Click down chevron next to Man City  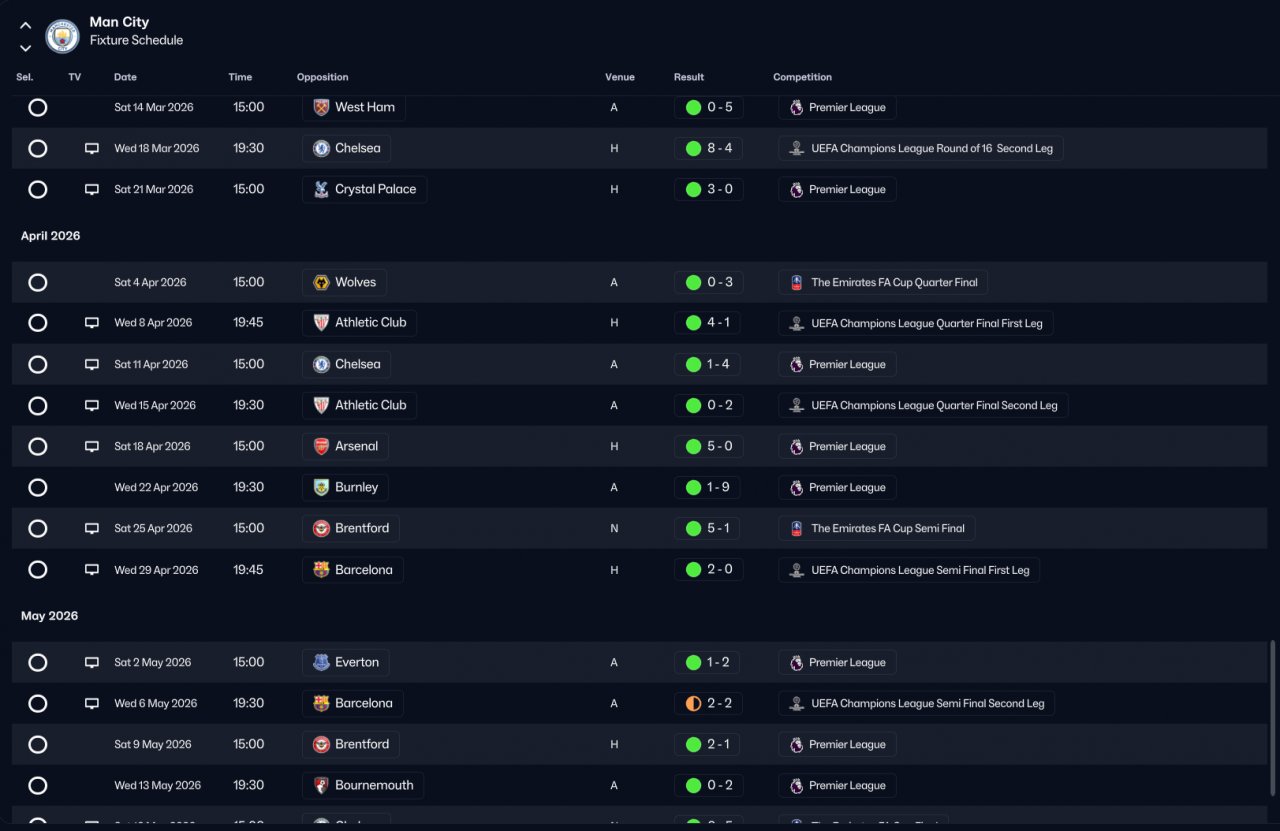tap(25, 47)
